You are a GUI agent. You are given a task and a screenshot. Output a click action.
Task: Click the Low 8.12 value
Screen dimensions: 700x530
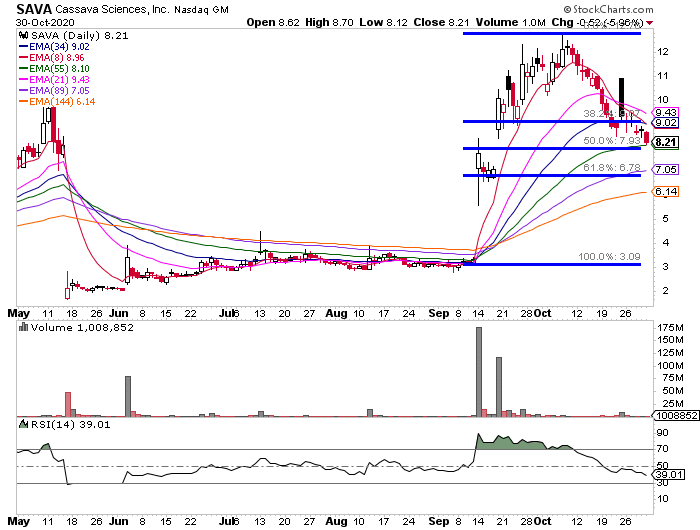coord(383,22)
